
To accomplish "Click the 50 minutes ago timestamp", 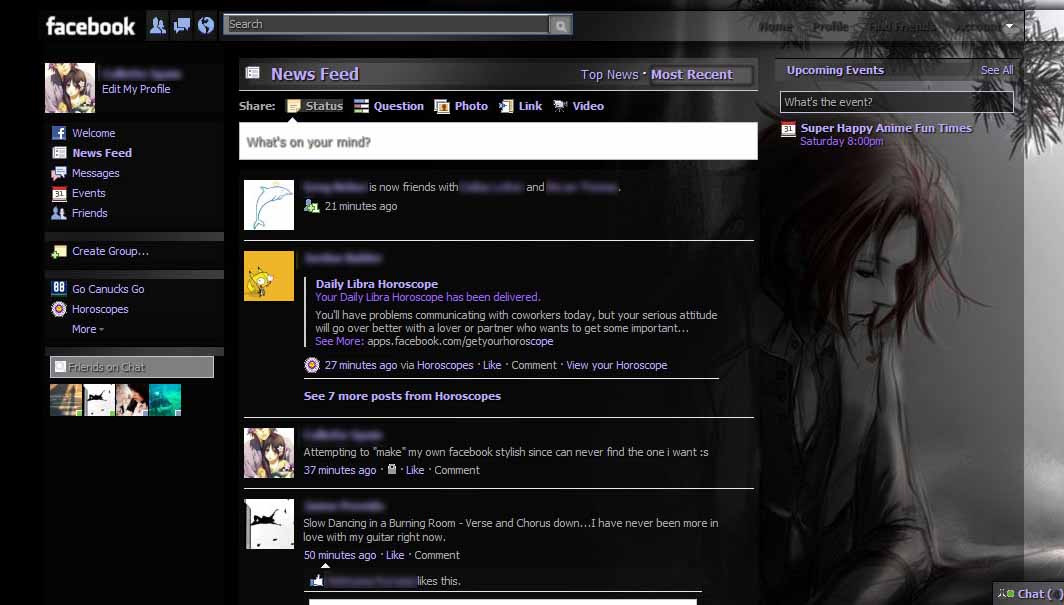I will pyautogui.click(x=339, y=555).
